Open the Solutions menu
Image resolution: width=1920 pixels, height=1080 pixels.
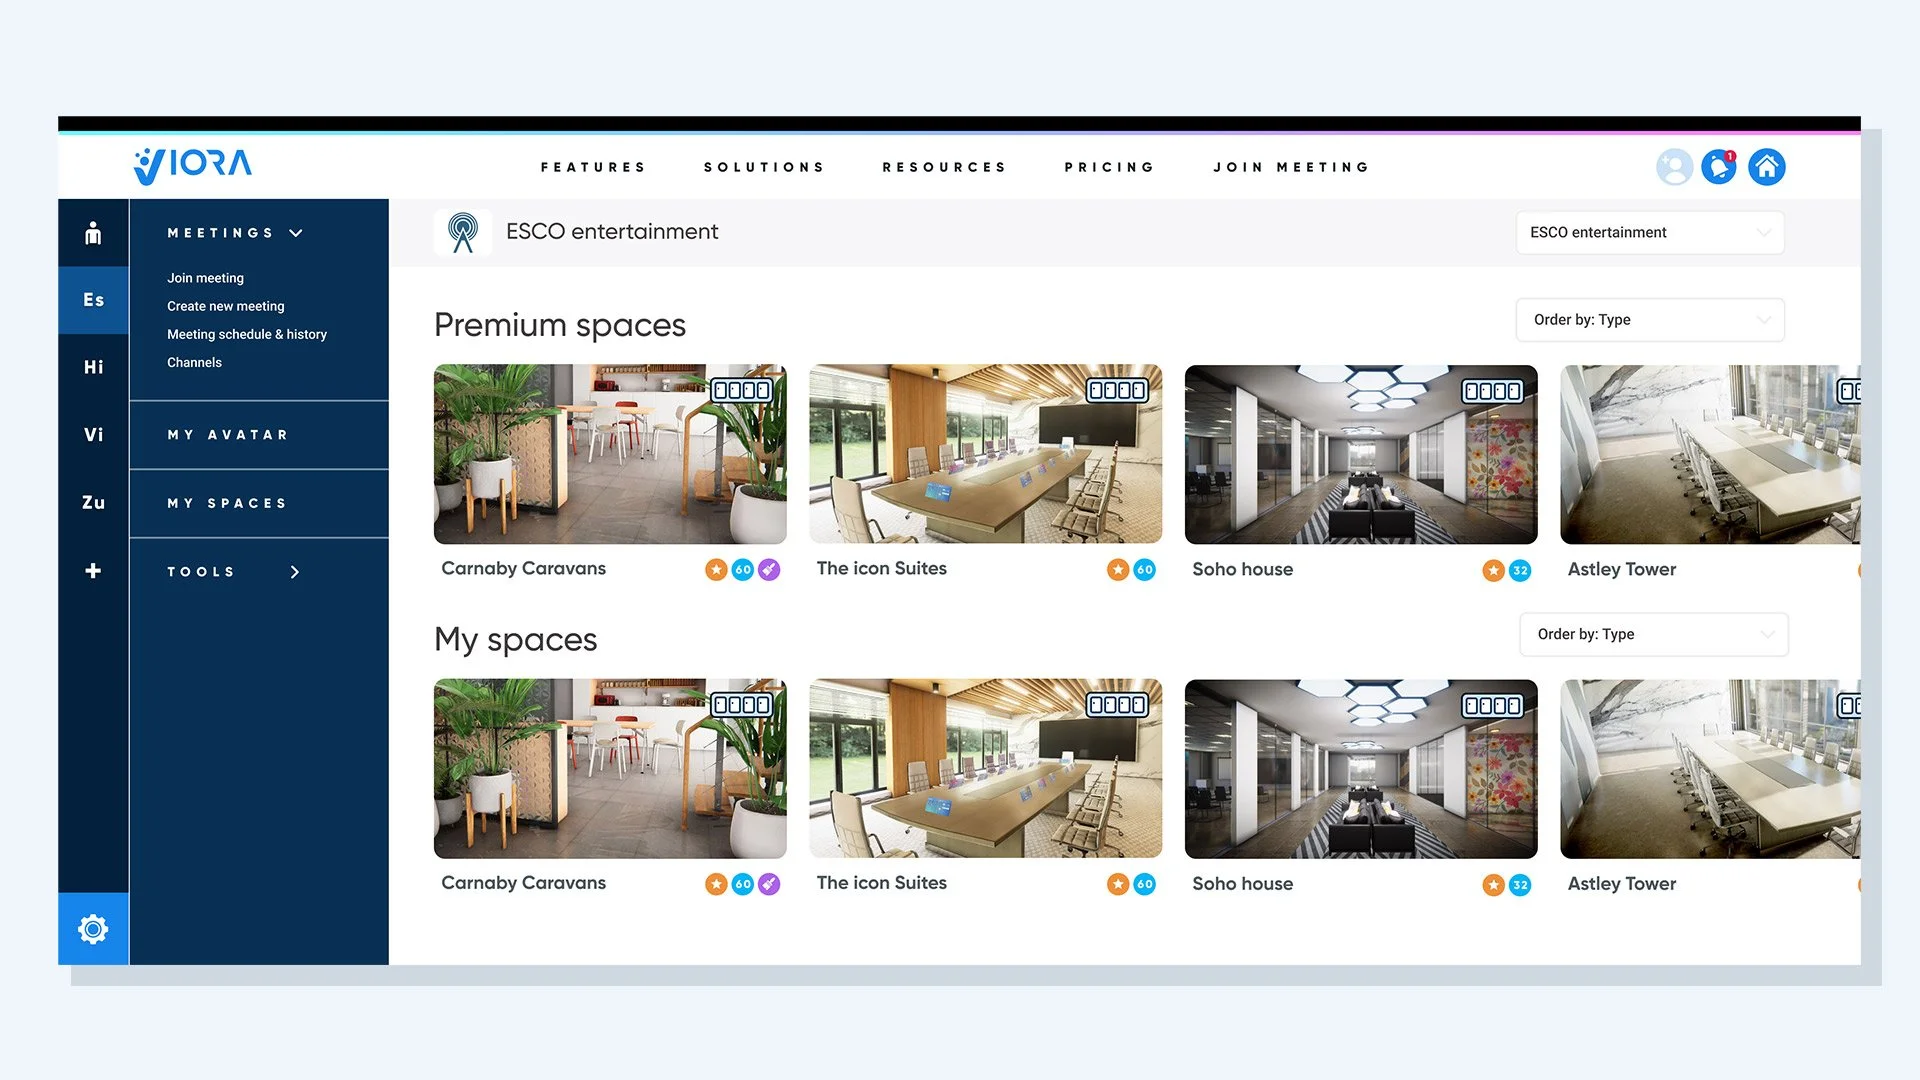click(x=764, y=167)
